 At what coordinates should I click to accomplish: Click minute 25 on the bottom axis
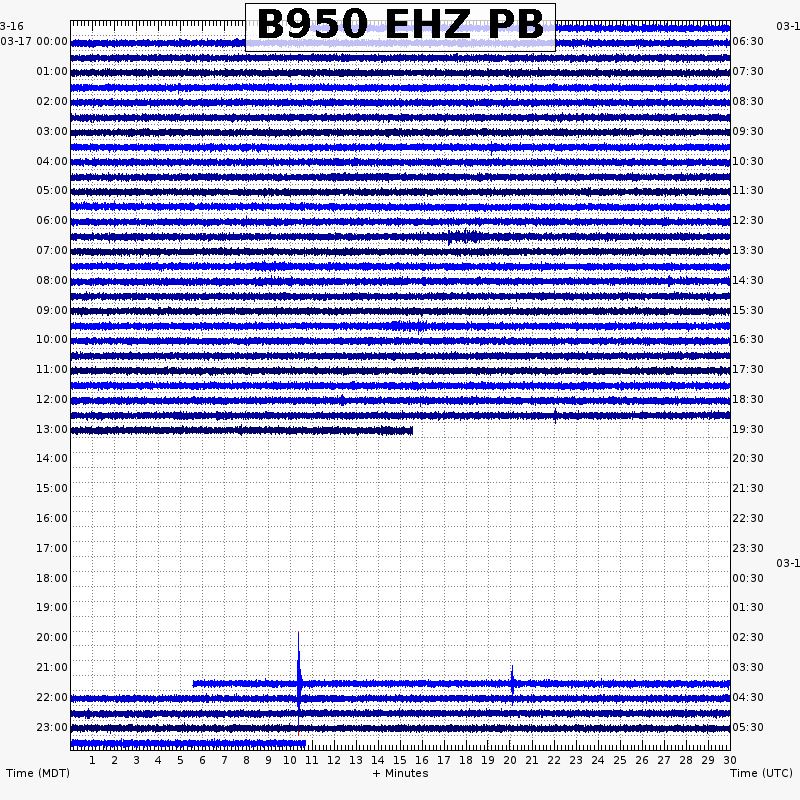point(620,760)
